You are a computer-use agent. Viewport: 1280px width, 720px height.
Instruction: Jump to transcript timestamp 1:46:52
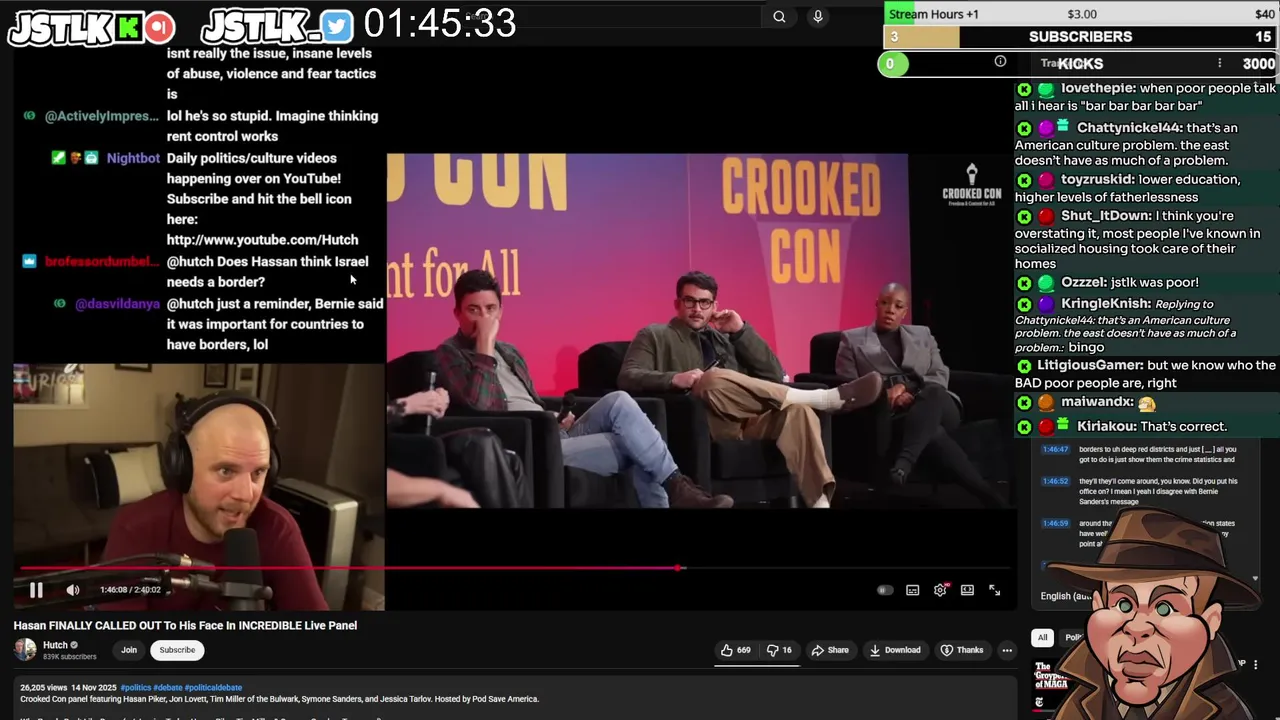click(x=1055, y=481)
